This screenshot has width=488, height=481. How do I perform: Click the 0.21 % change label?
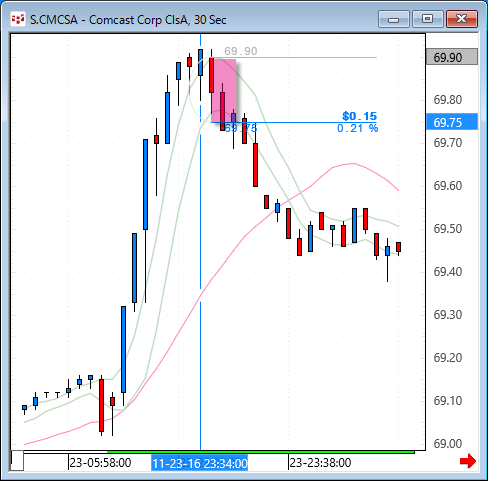(x=357, y=128)
